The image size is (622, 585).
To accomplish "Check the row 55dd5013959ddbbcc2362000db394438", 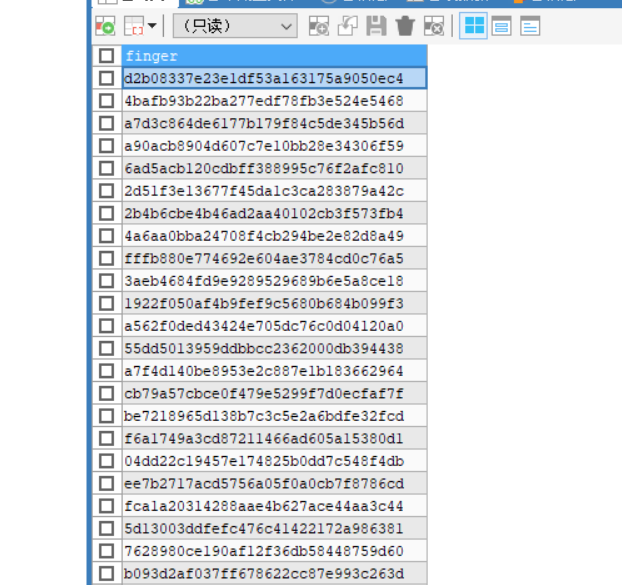I will 106,348.
